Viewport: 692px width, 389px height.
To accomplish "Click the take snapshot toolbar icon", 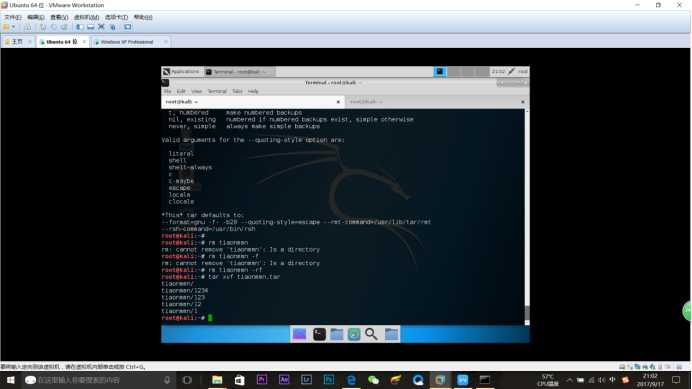I will coord(43,27).
